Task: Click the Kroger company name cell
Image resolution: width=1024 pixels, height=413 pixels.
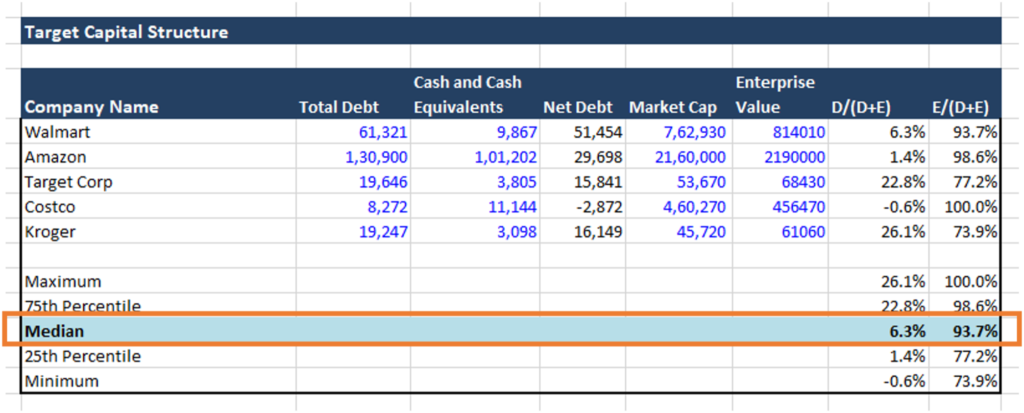Action: pyautogui.click(x=51, y=232)
